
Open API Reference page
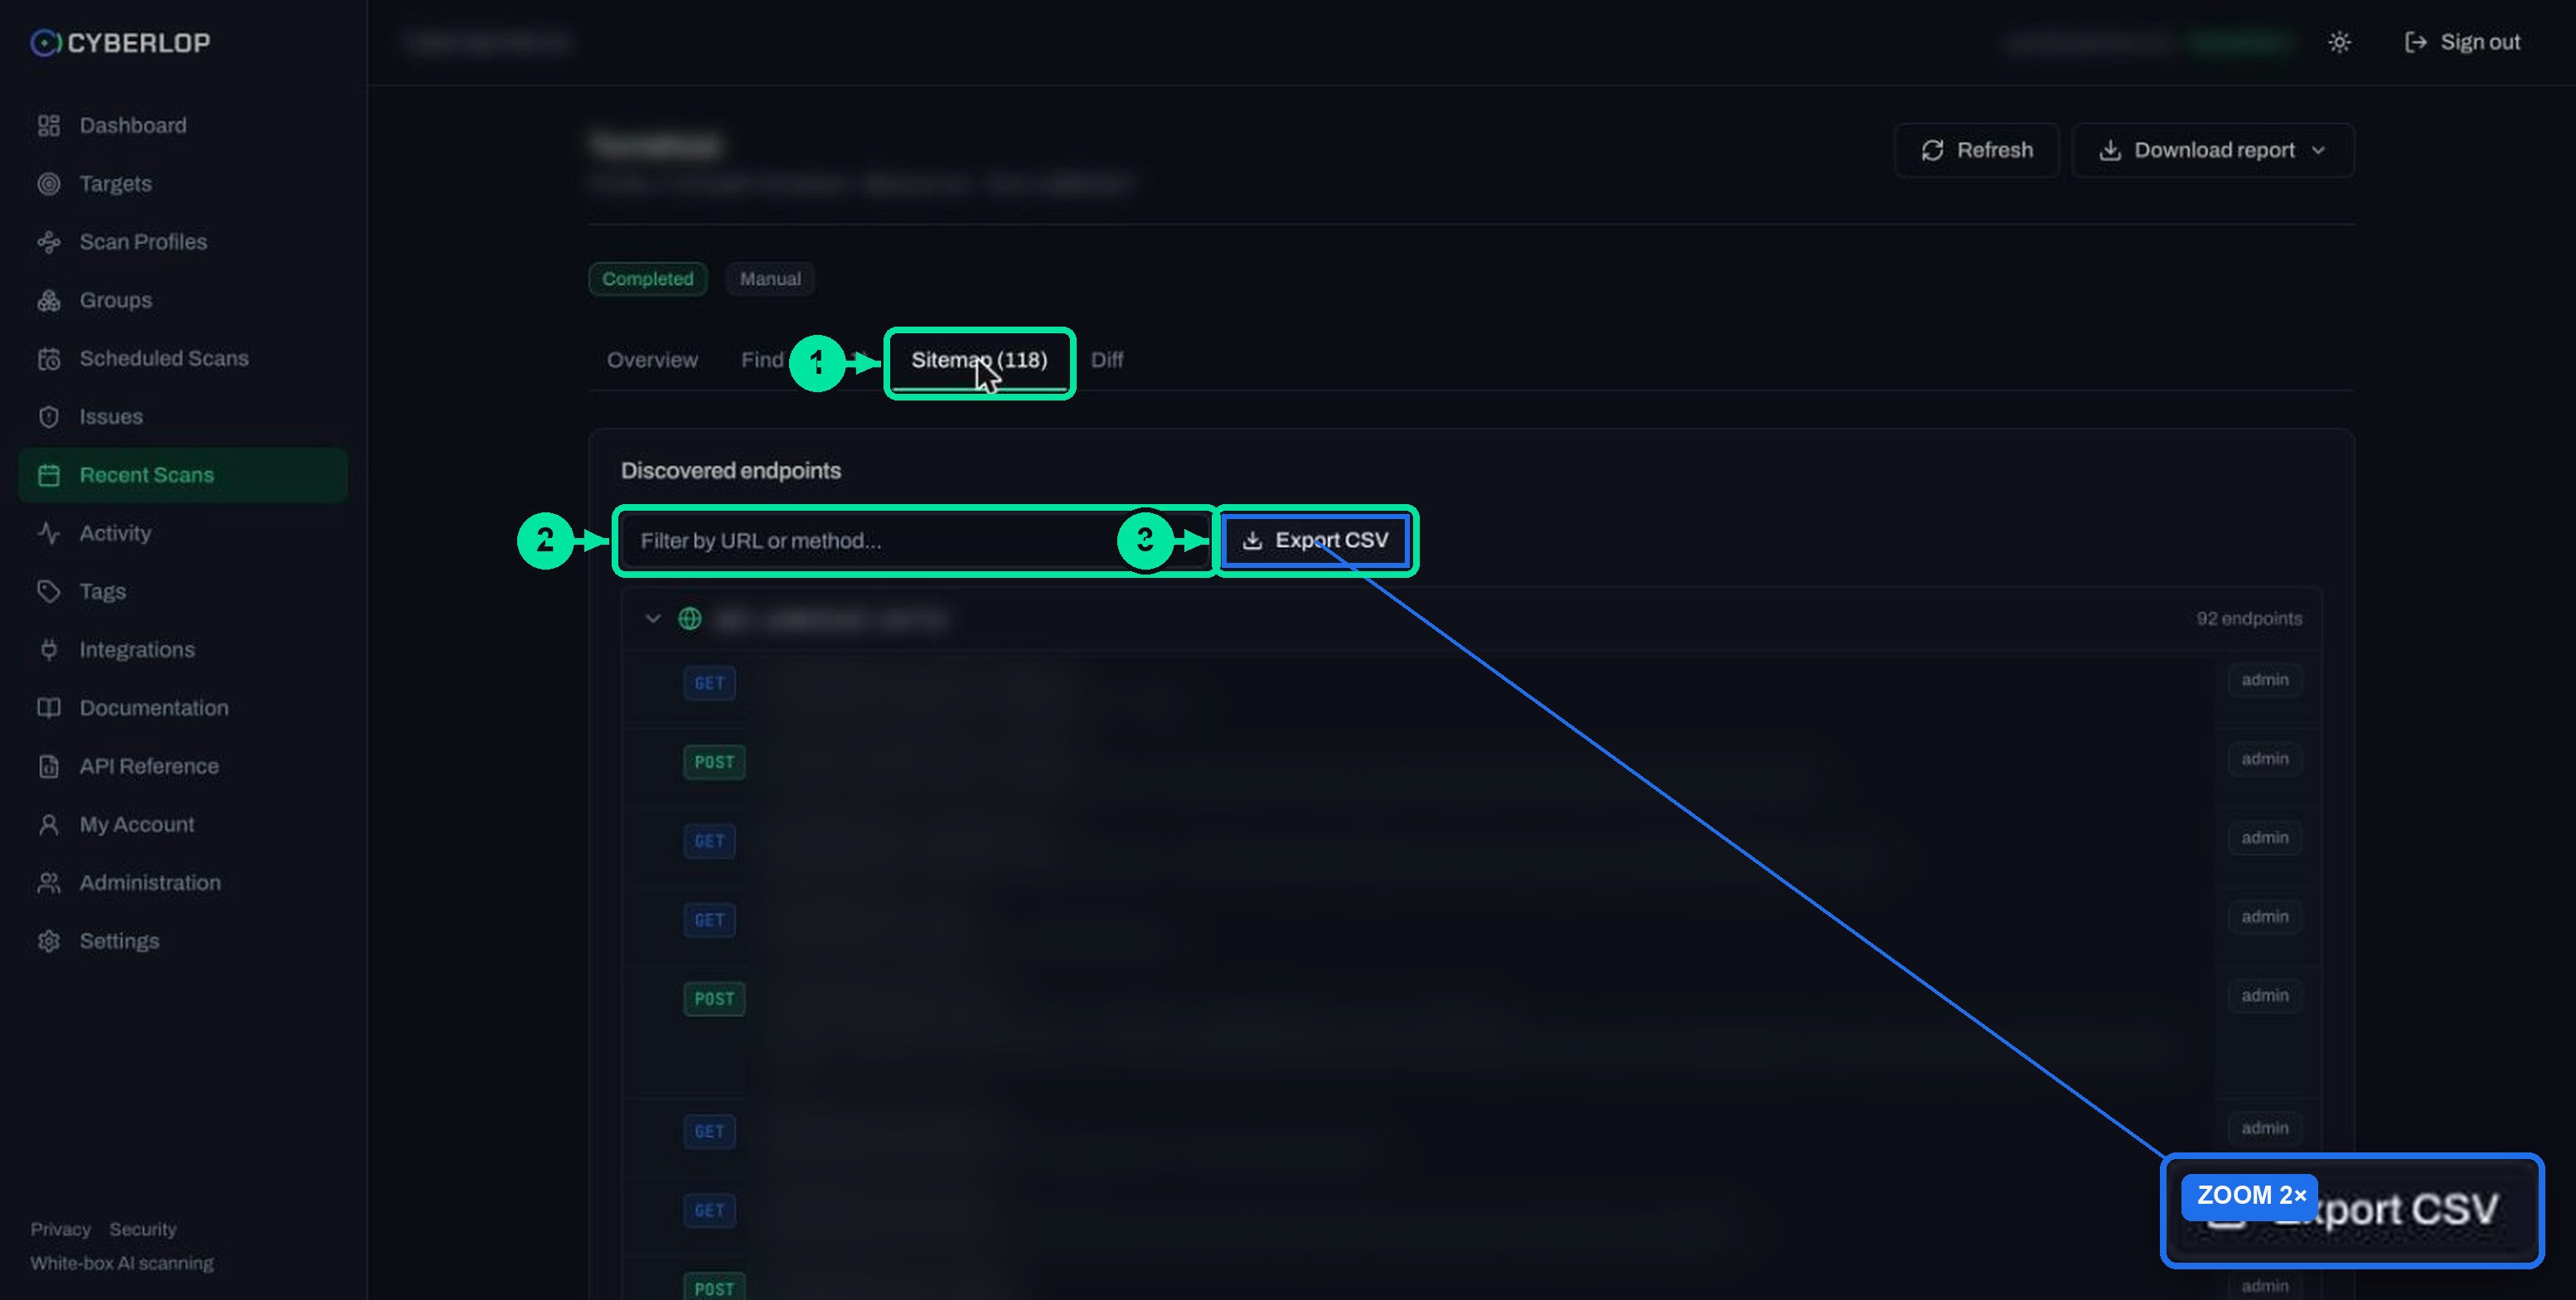click(x=182, y=766)
